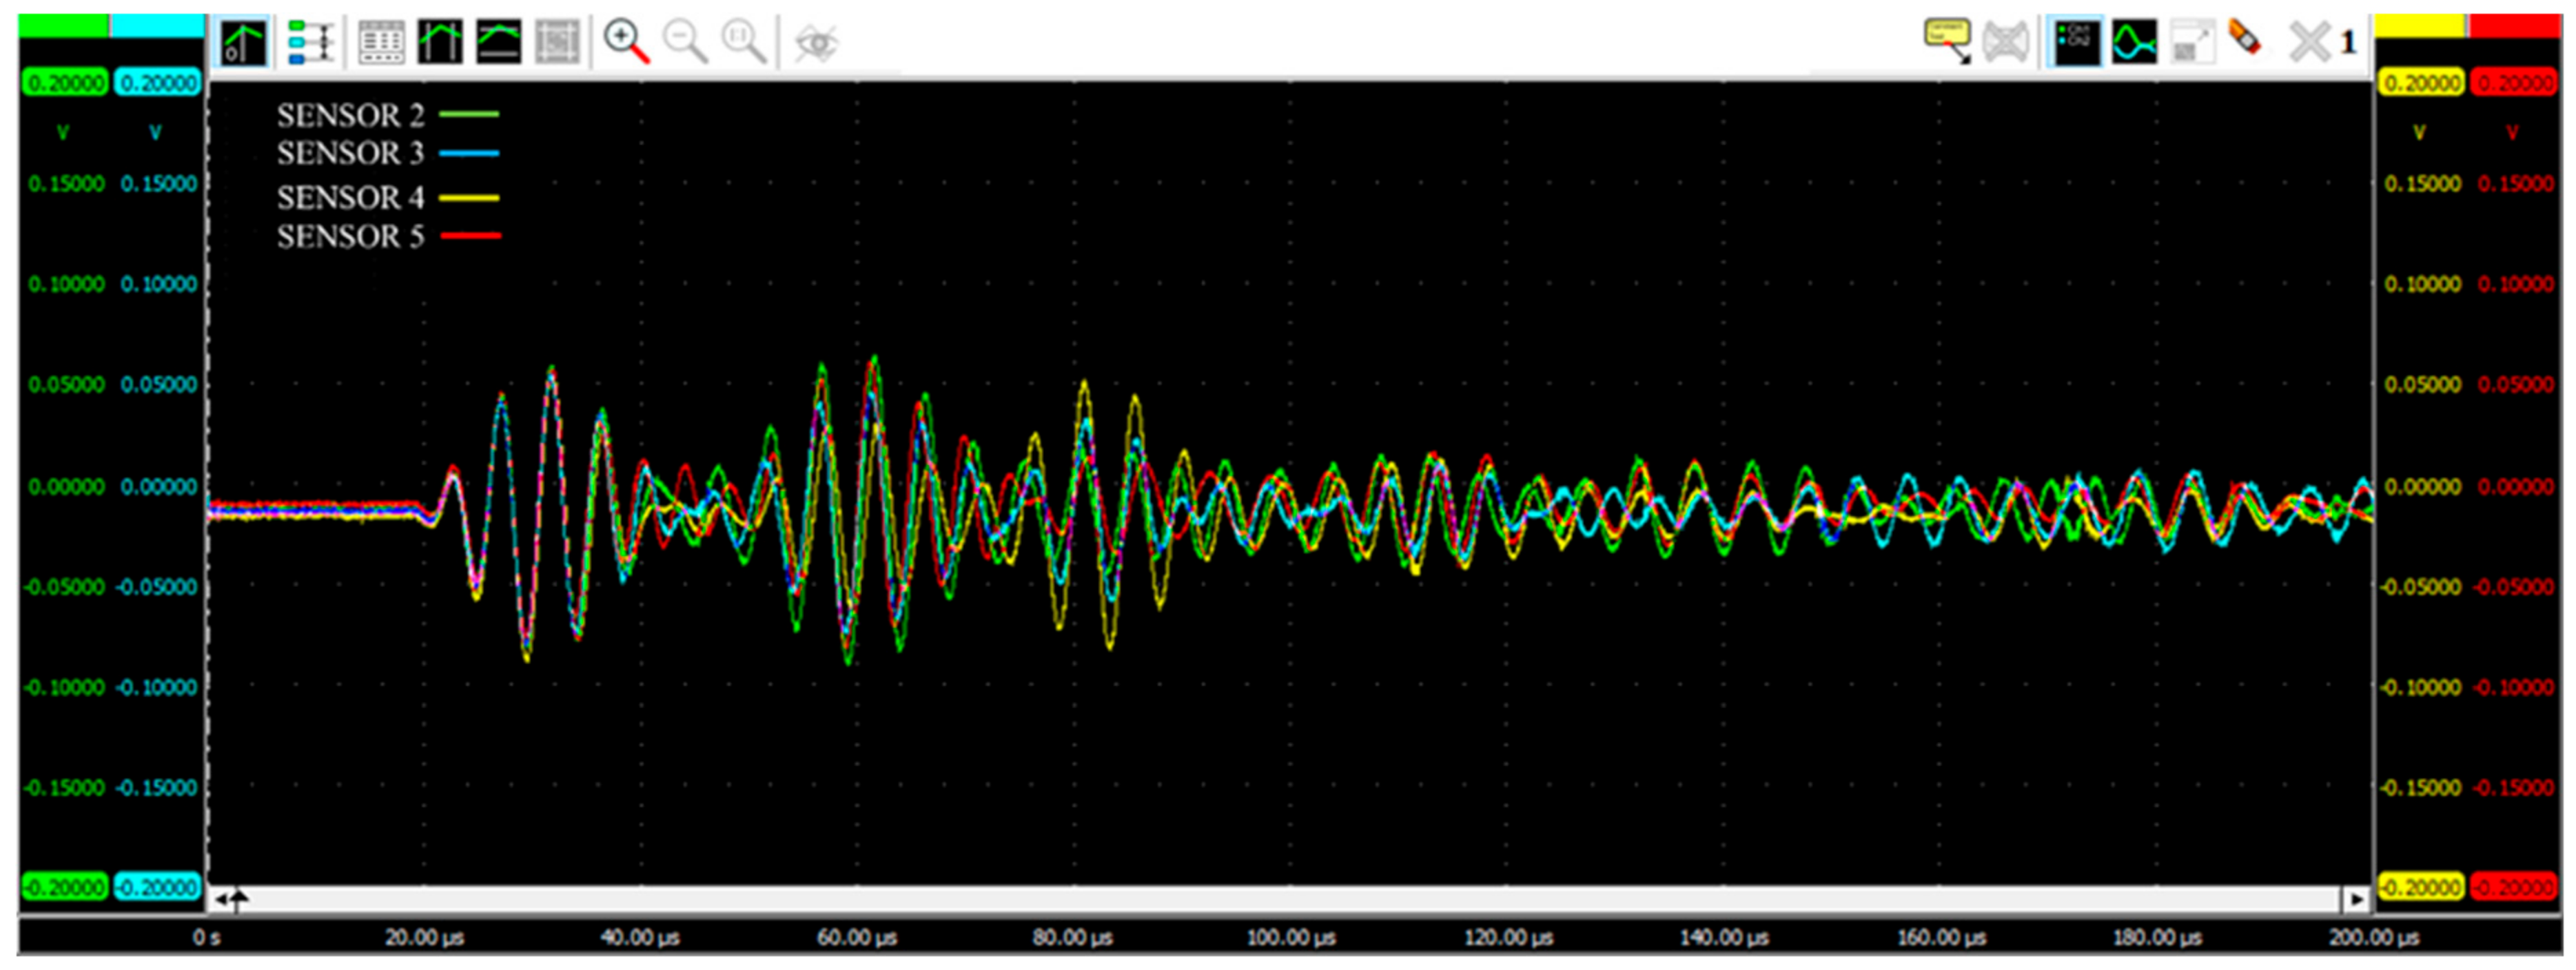Screen dimensions: 2576x970
Task: Click the red channel color bar
Action: point(2515,26)
